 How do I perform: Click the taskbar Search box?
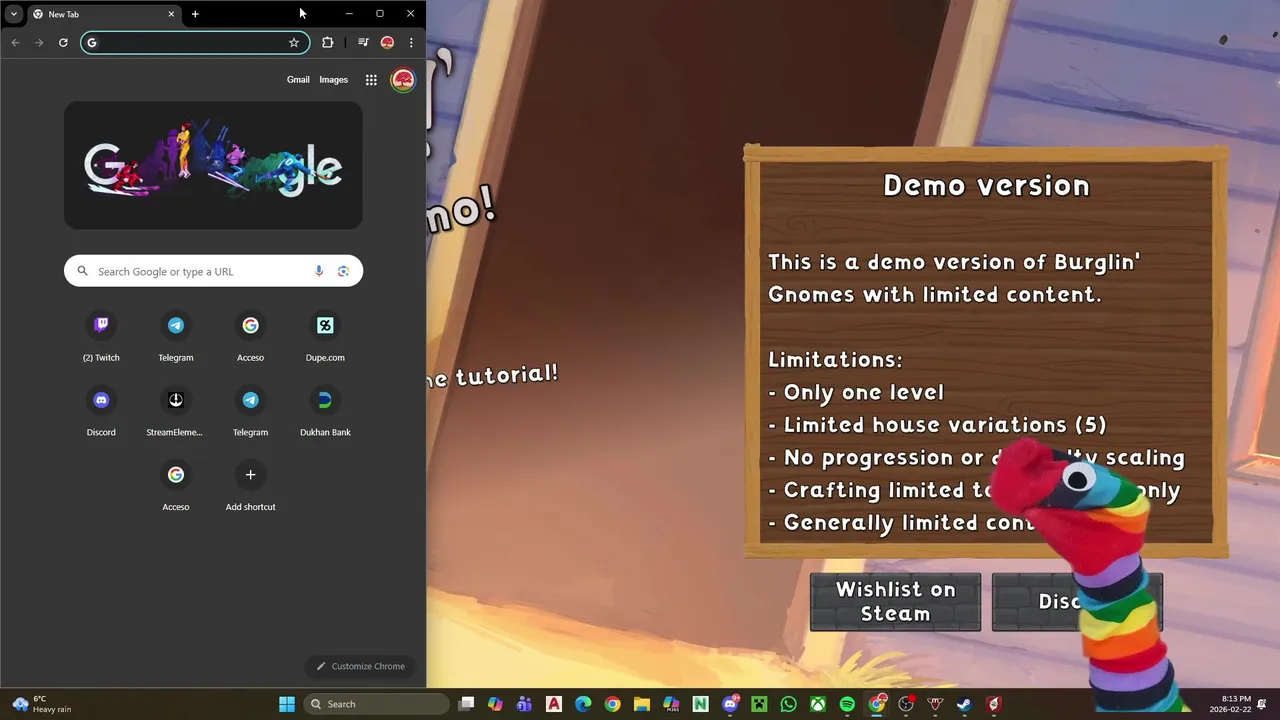[x=376, y=704]
